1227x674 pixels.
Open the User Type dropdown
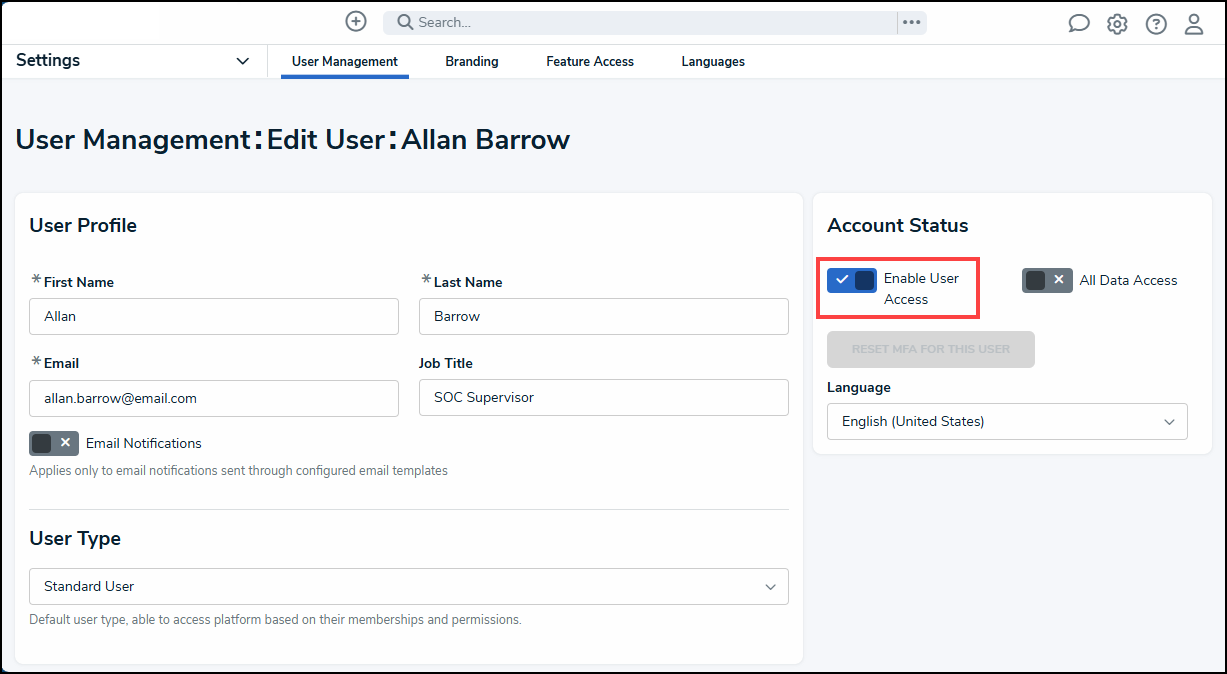point(409,587)
